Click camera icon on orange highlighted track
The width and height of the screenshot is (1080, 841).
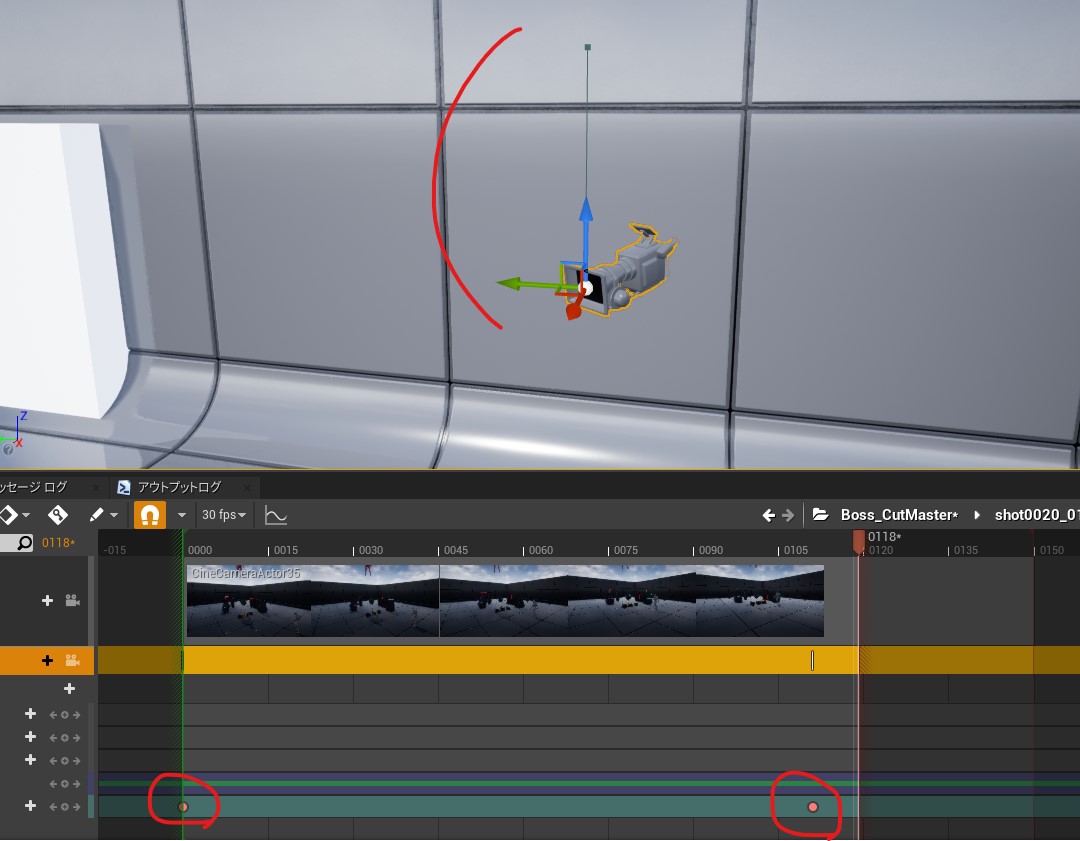click(x=72, y=661)
